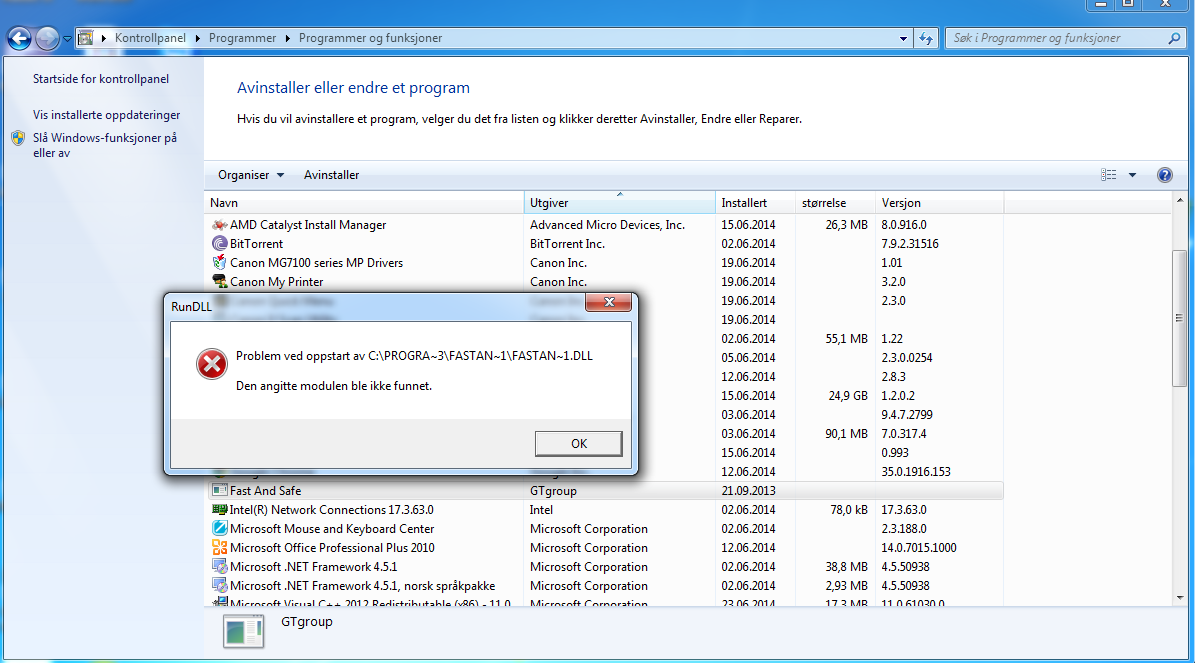This screenshot has width=1195, height=663.
Task: Click the scrollbar down arrow
Action: (x=1179, y=598)
